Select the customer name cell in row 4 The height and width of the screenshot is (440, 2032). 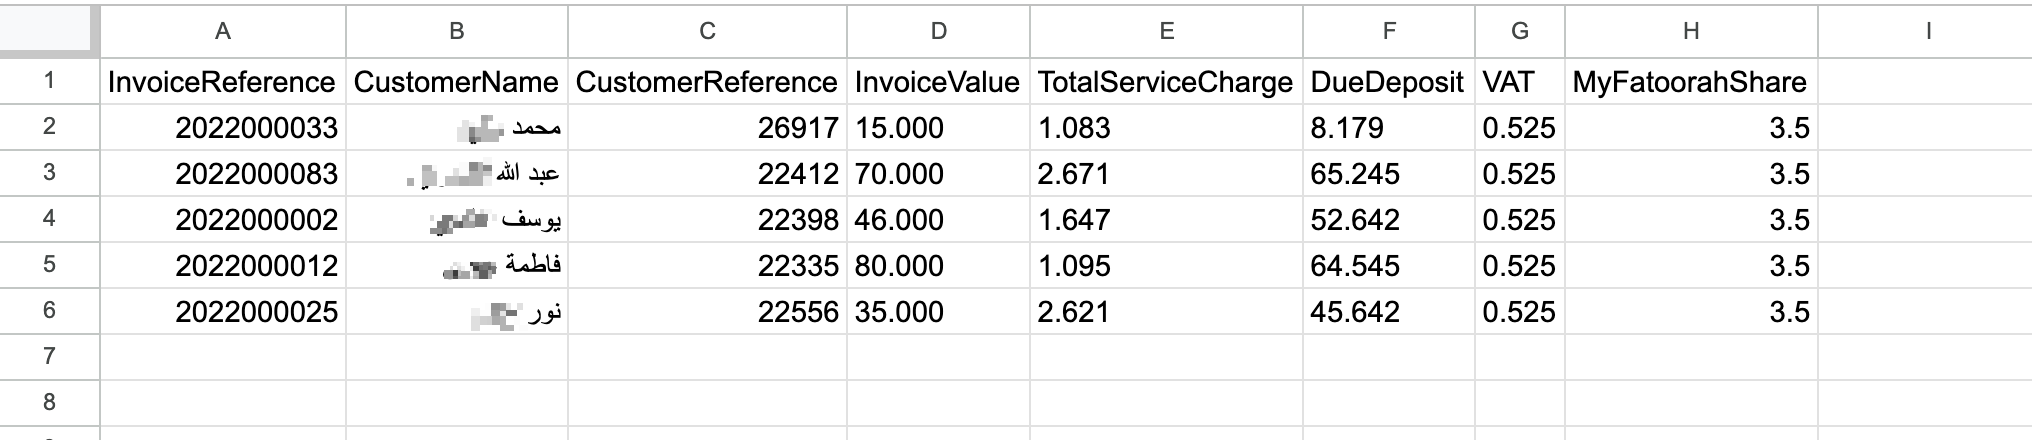tap(457, 219)
